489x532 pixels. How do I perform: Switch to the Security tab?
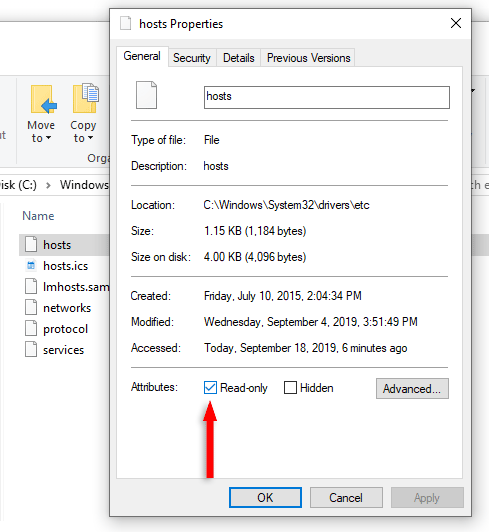pos(192,58)
